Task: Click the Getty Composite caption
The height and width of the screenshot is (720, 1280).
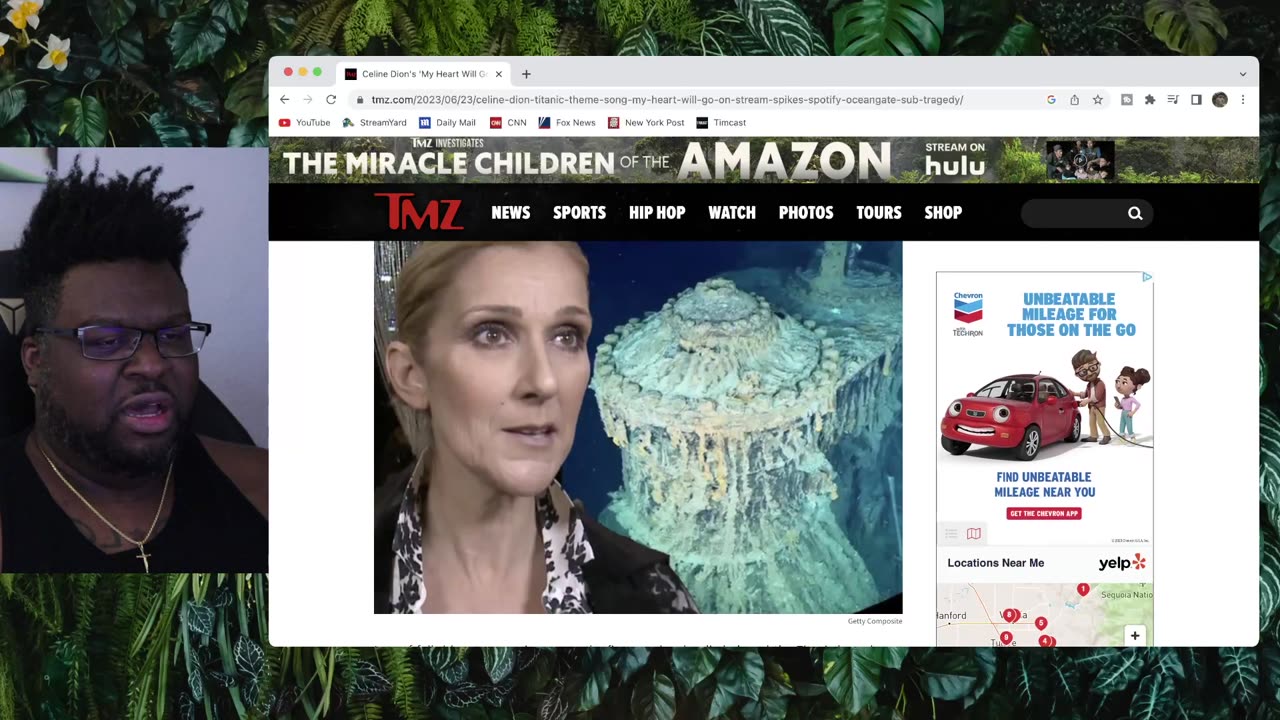Action: [x=875, y=621]
